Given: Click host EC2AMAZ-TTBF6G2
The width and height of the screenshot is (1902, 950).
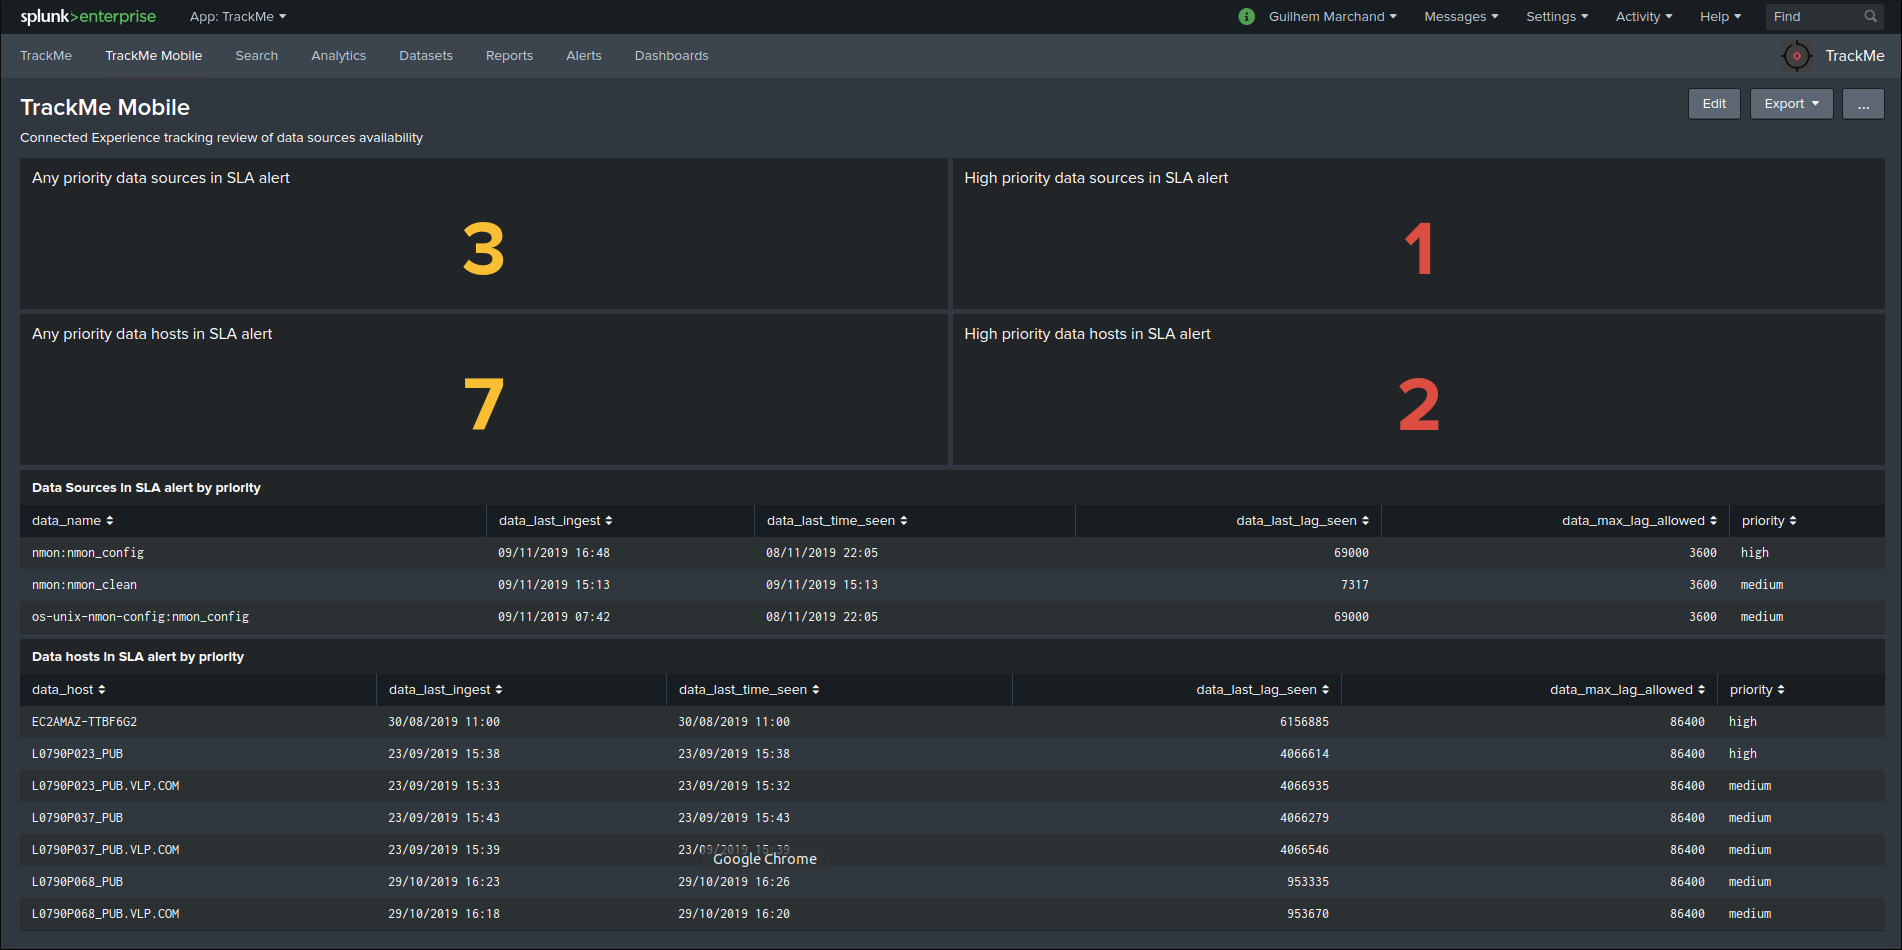Looking at the screenshot, I should [85, 722].
